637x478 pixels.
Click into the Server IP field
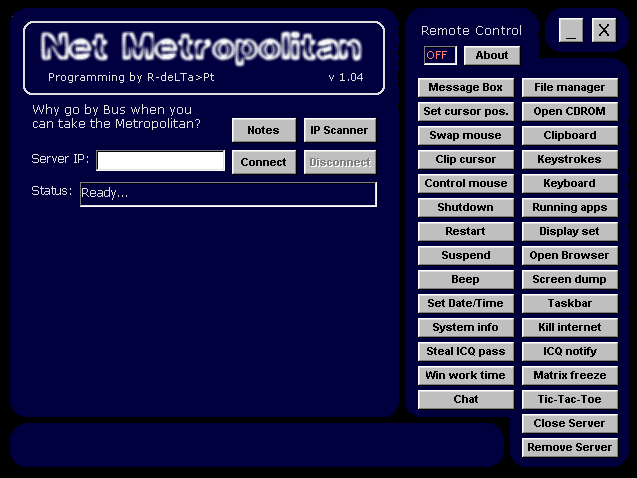click(x=161, y=161)
